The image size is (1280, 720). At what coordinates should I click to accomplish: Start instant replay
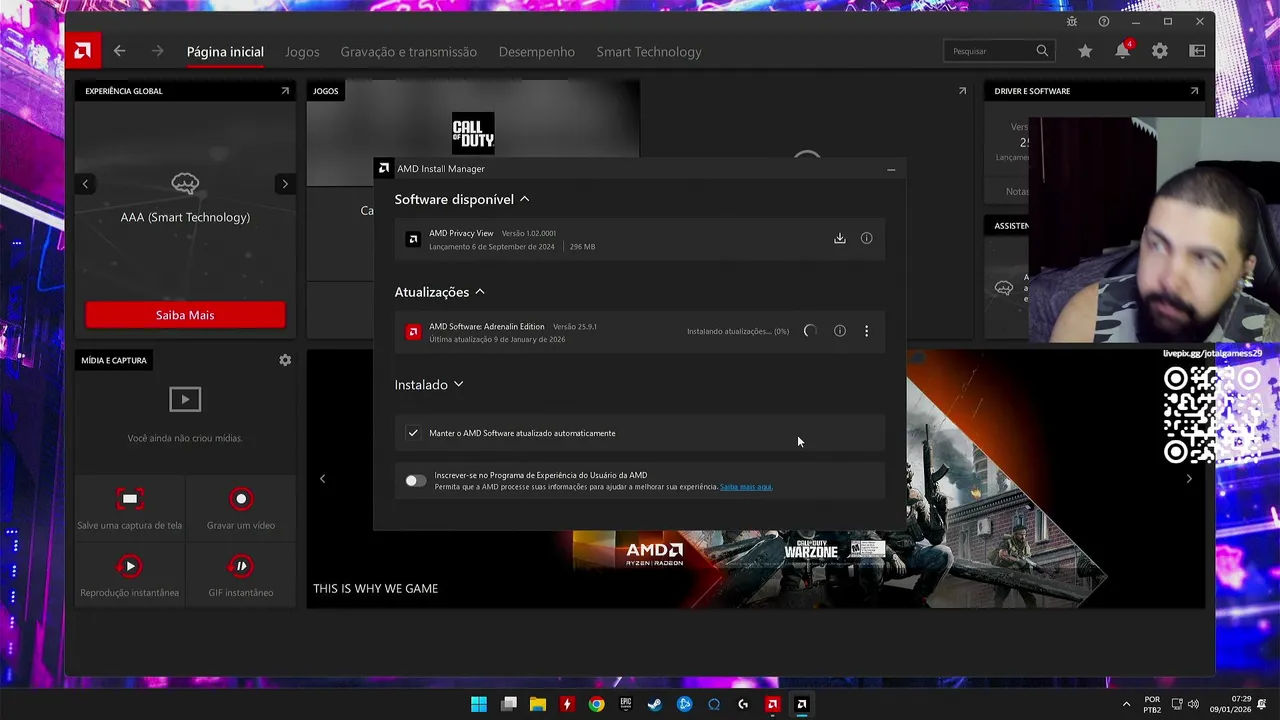pos(129,576)
